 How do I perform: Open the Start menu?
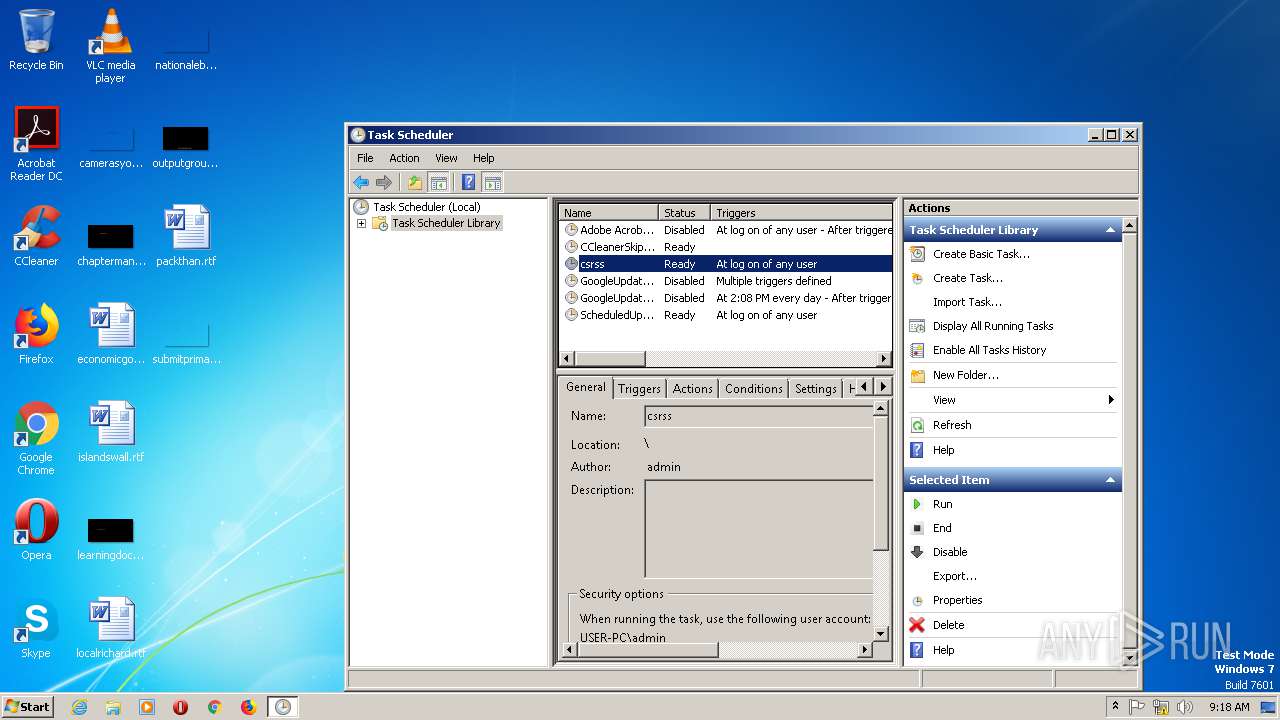point(28,706)
